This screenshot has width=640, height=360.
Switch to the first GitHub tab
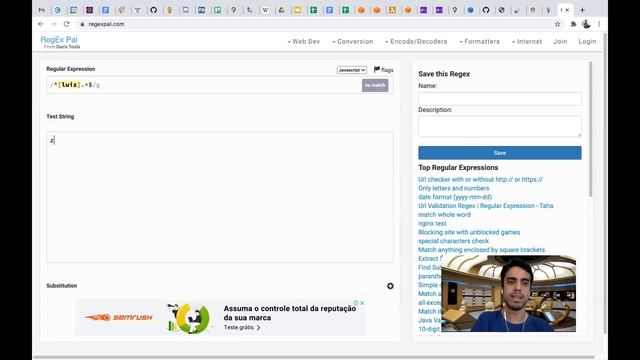(153, 10)
